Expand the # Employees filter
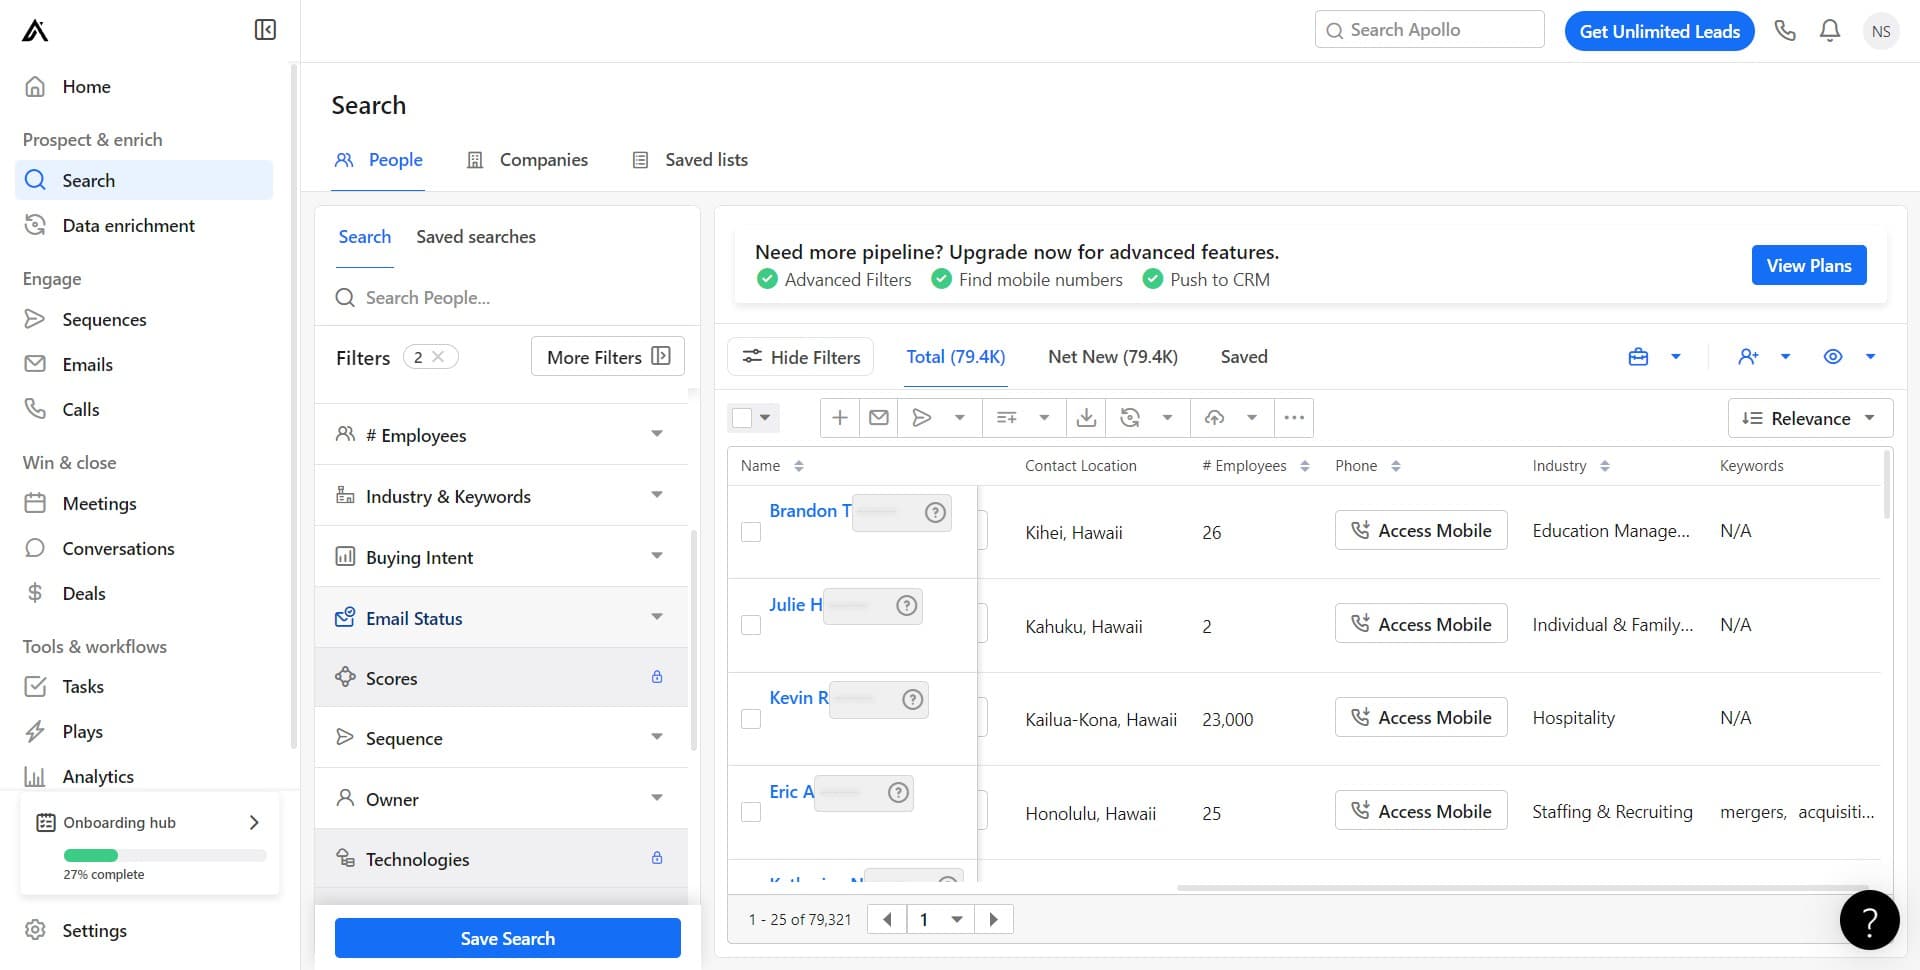The image size is (1920, 970). (500, 434)
